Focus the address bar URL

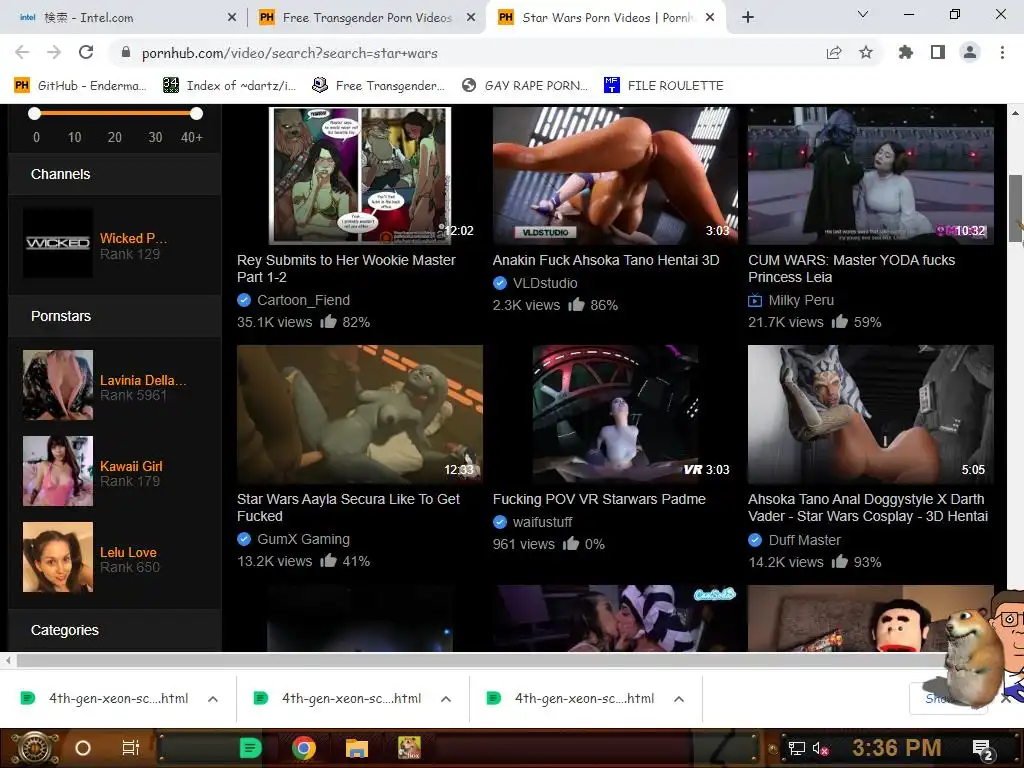coord(290,54)
